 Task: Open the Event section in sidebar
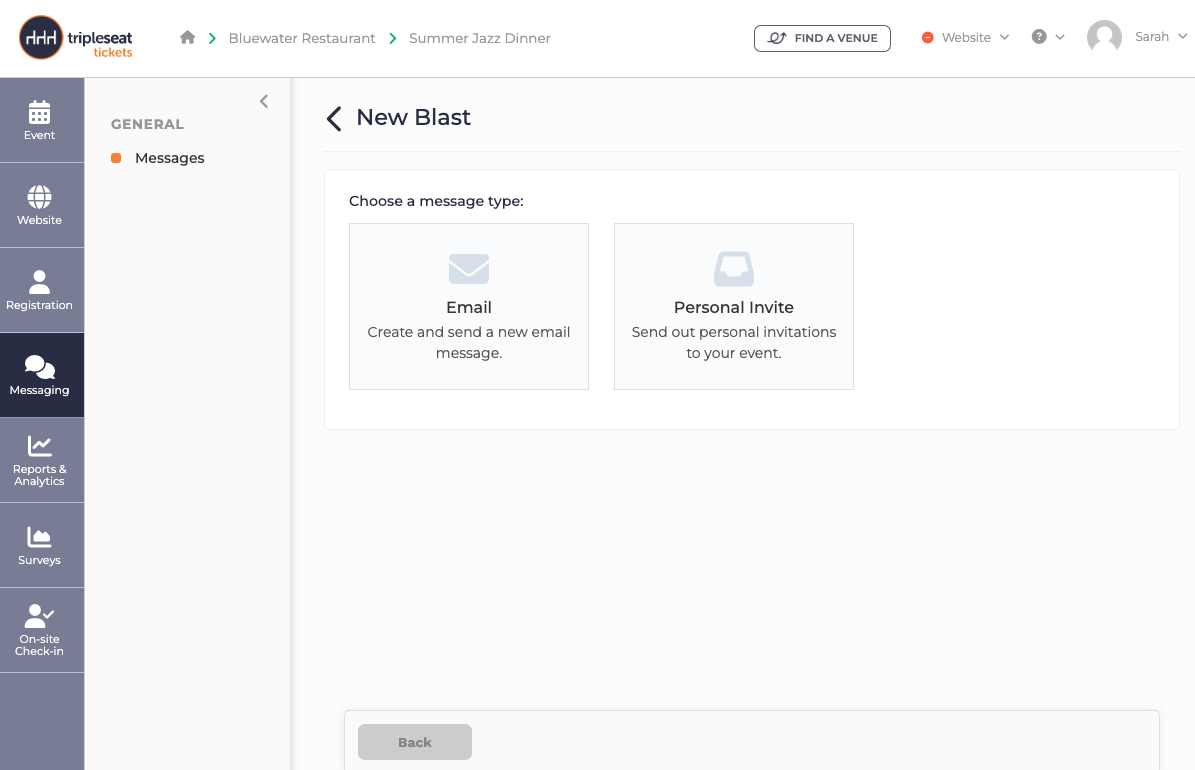[42, 120]
